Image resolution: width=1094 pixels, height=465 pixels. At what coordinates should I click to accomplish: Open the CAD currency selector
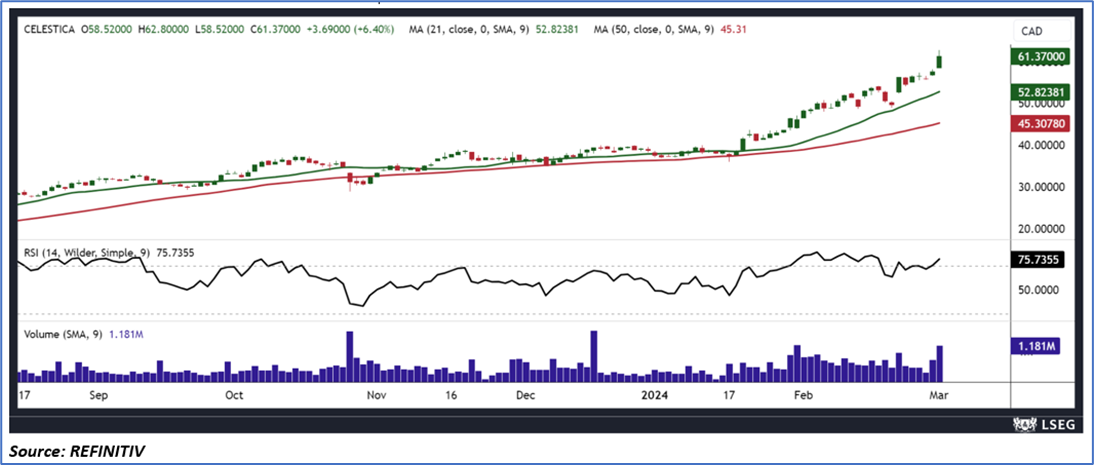pos(1042,32)
